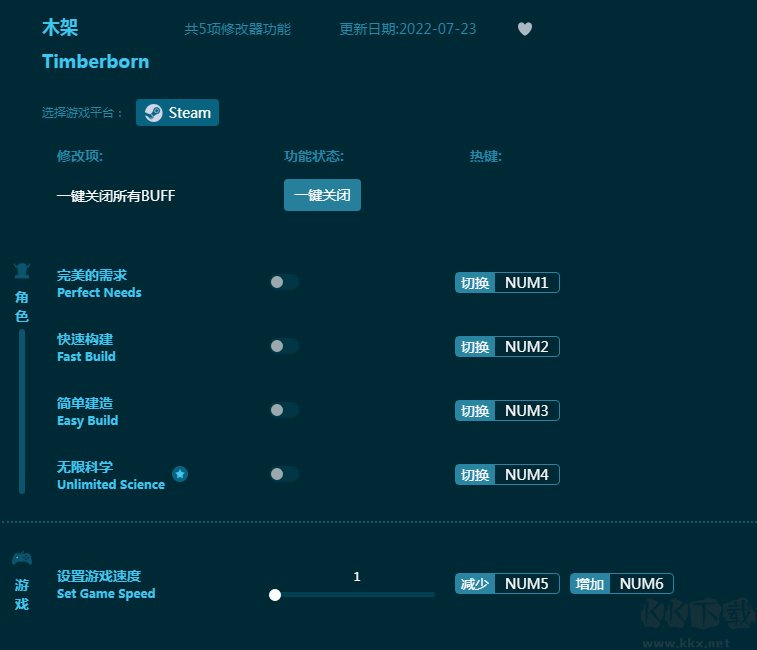
Task: Click the 增加 NUM6 increase hotkey
Action: pyautogui.click(x=621, y=584)
